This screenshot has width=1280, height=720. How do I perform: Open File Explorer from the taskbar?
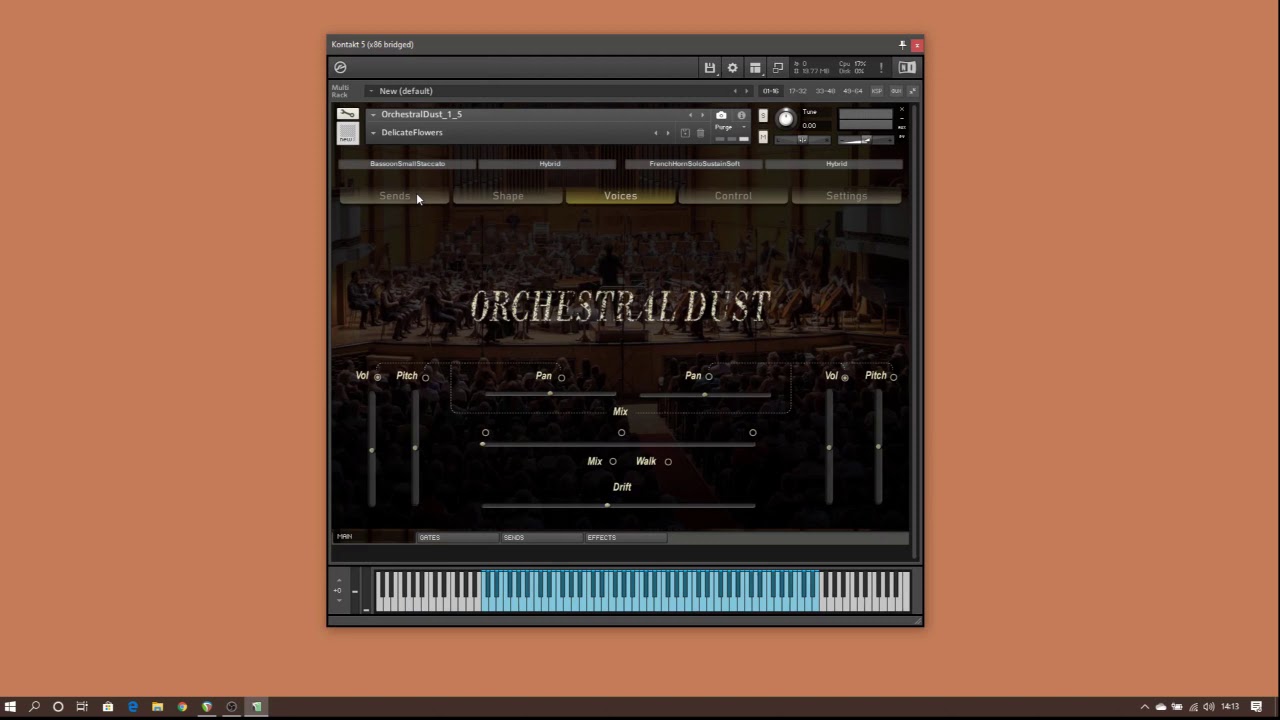click(x=157, y=707)
